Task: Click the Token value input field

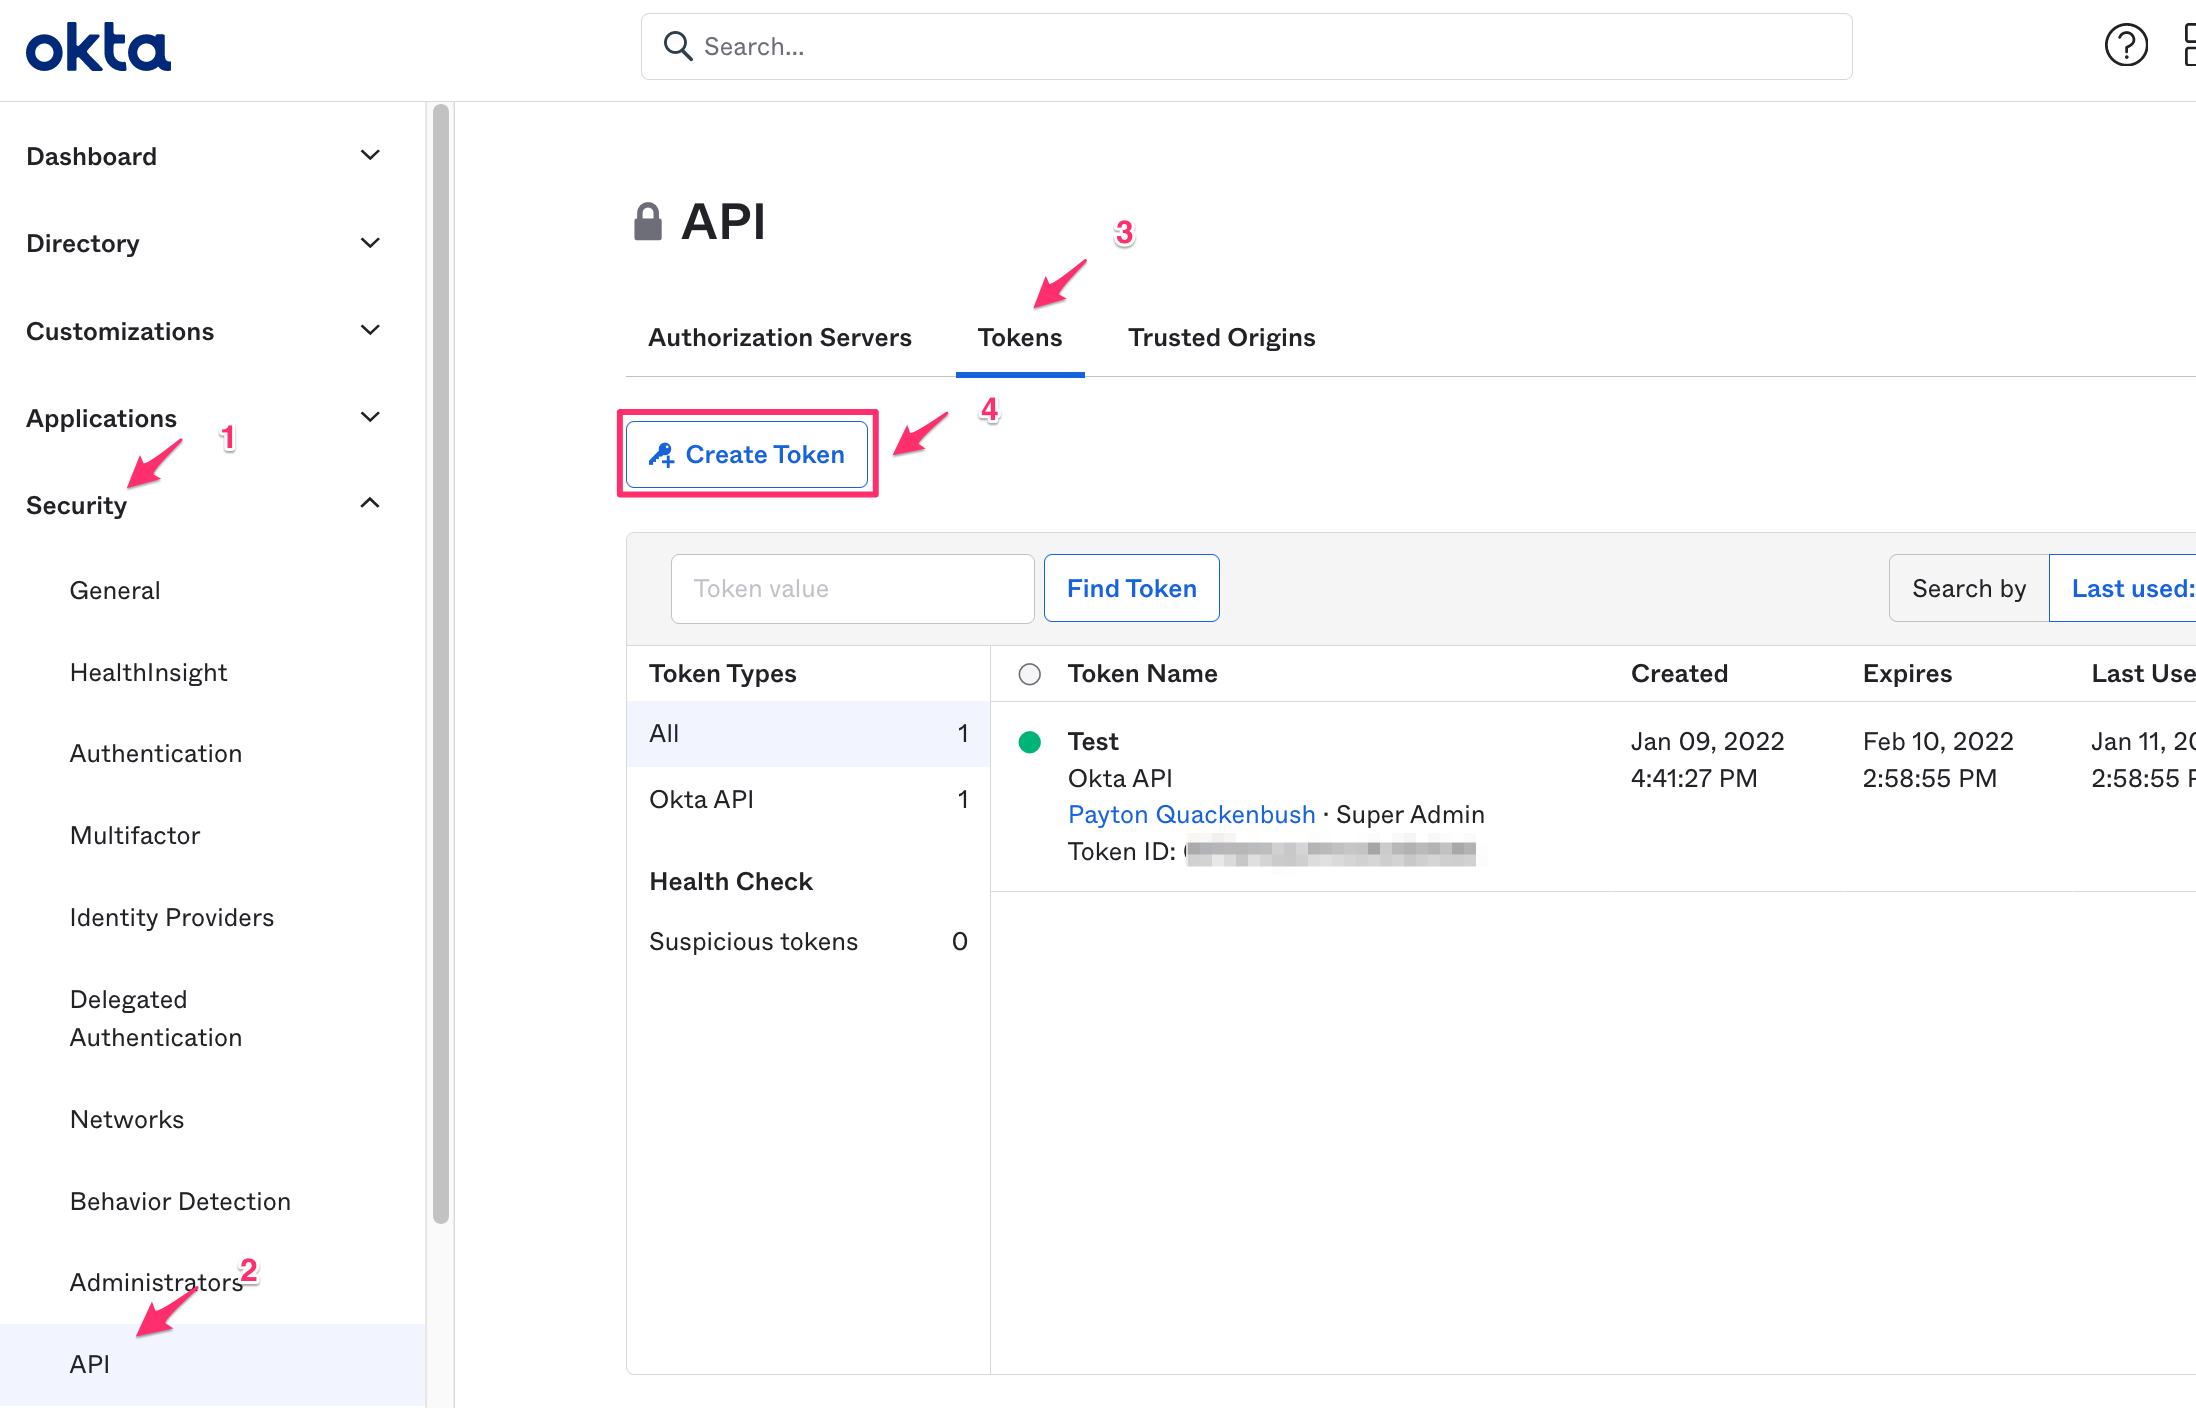Action: click(853, 589)
